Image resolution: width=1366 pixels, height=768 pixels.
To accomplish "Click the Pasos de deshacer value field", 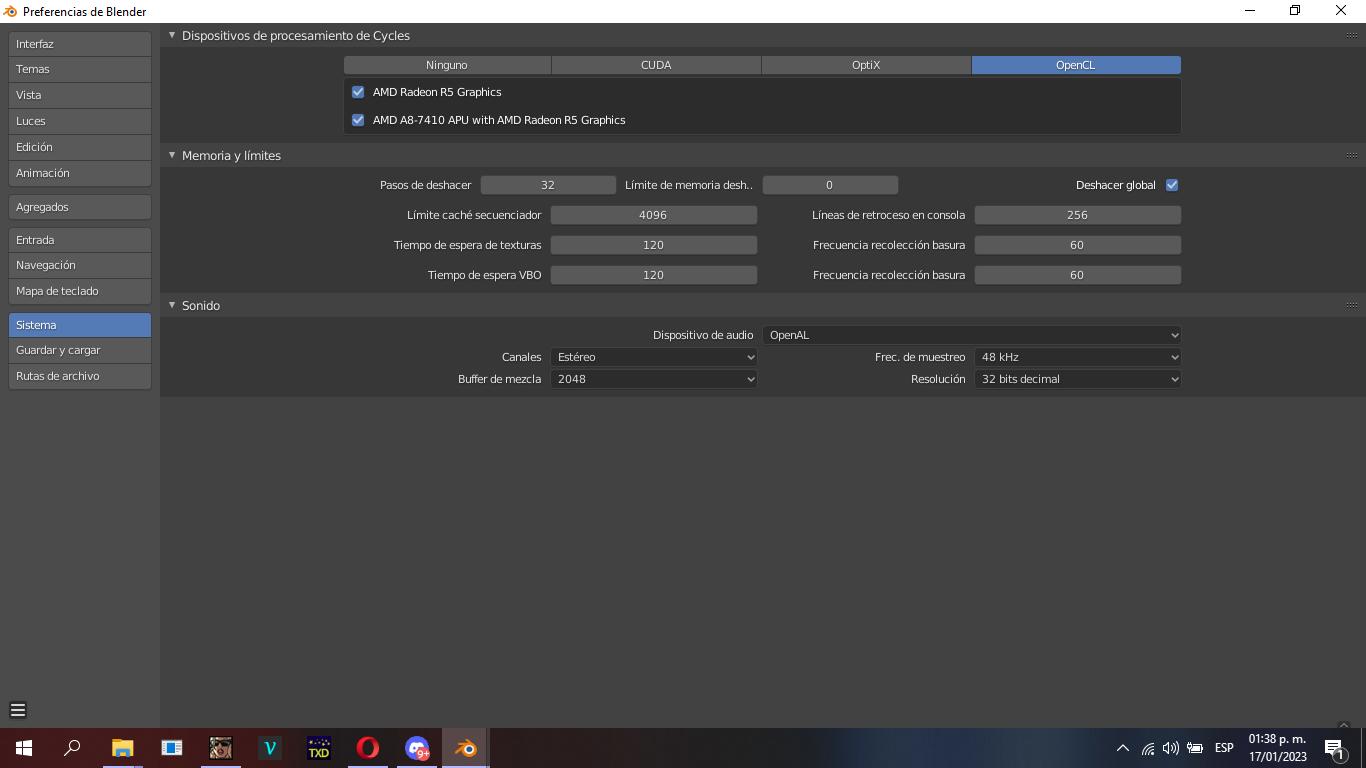I will click(548, 185).
